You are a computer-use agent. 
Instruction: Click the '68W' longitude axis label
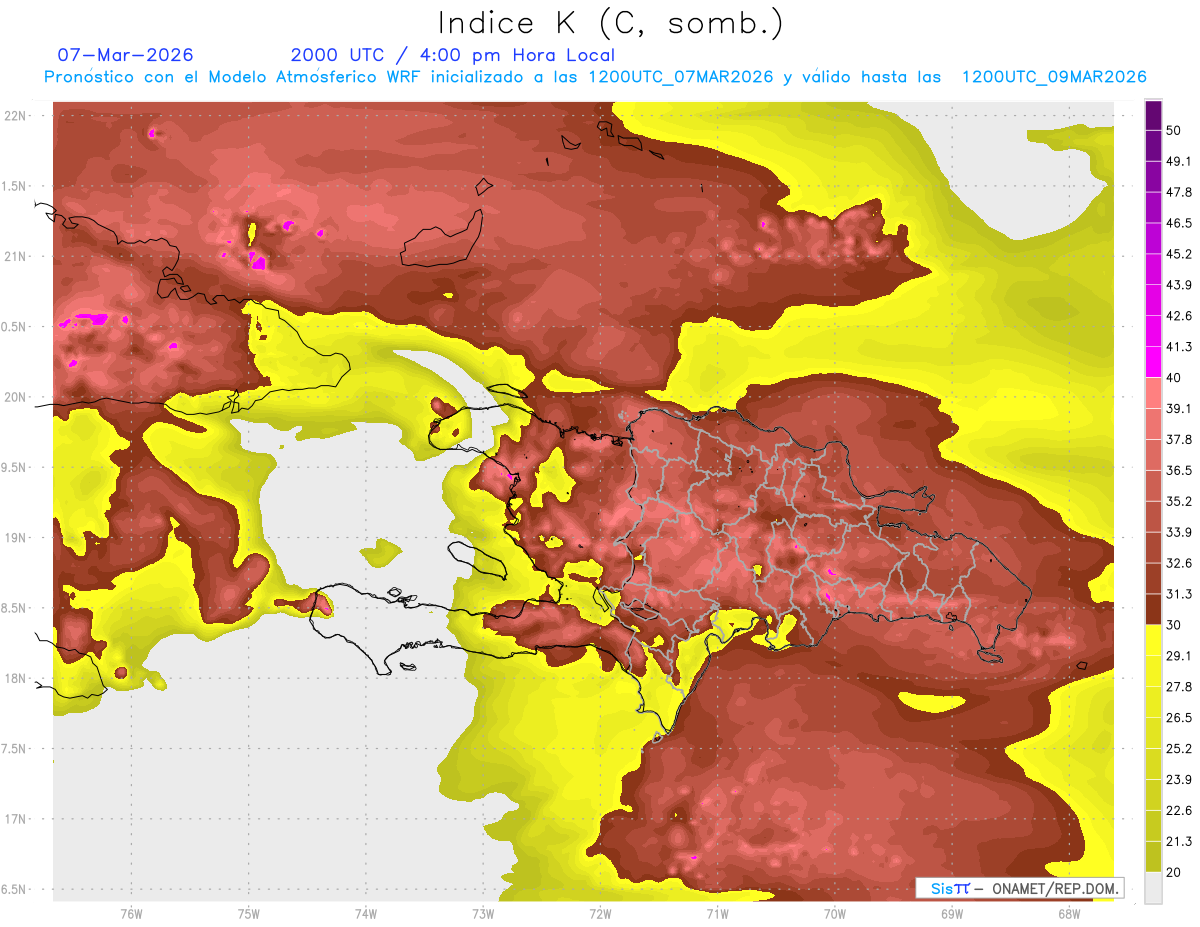[x=1068, y=913]
